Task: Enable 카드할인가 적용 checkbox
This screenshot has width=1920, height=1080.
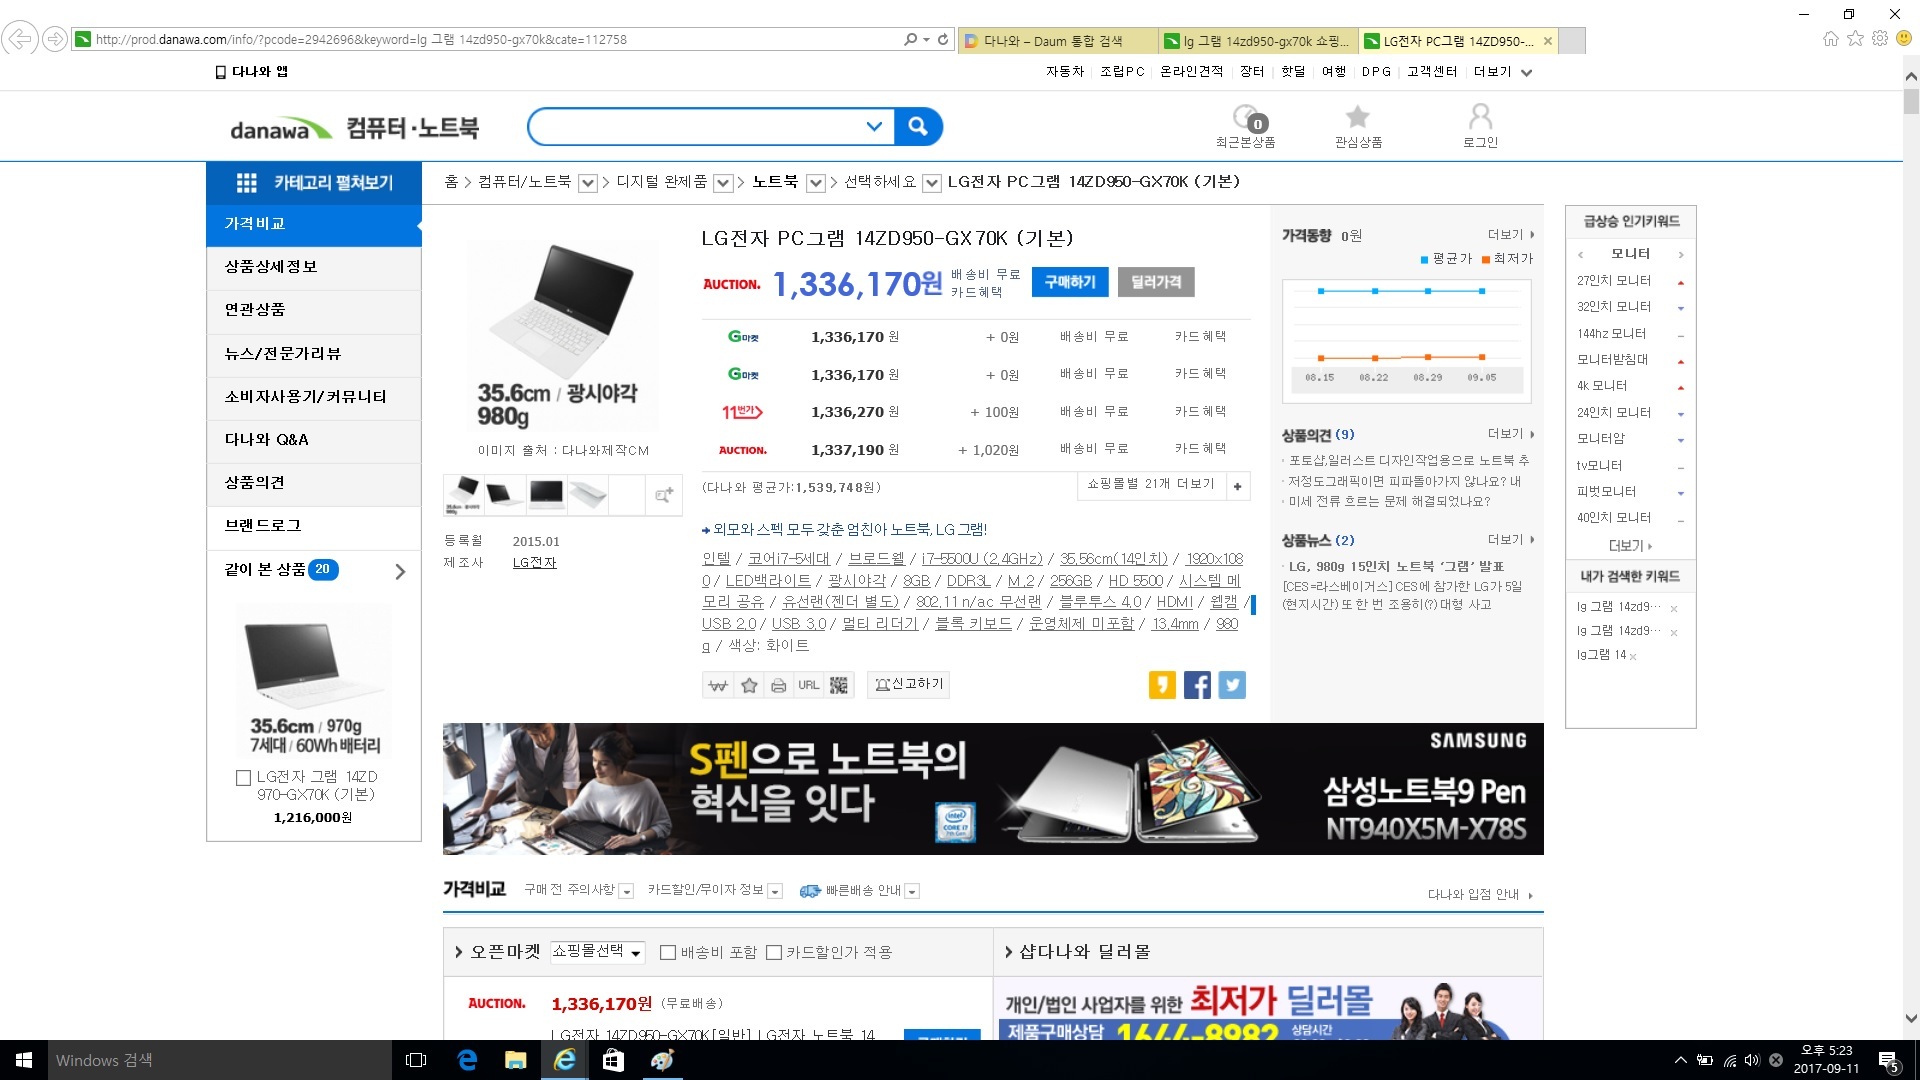Action: coord(773,953)
